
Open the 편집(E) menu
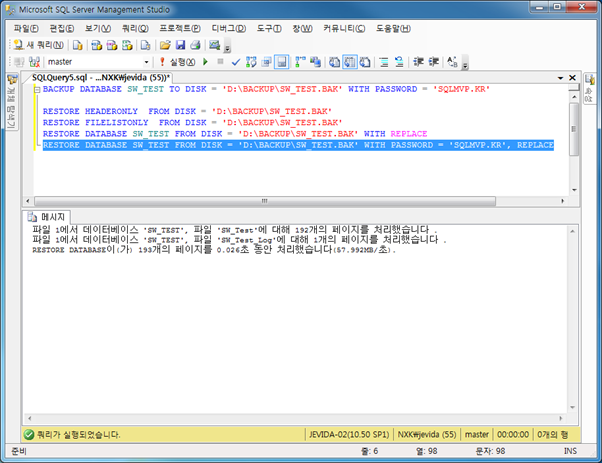pos(62,28)
